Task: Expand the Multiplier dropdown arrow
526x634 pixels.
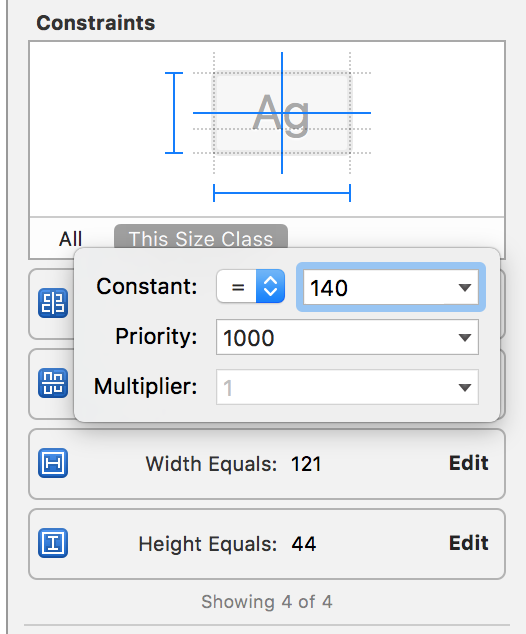Action: point(465,387)
